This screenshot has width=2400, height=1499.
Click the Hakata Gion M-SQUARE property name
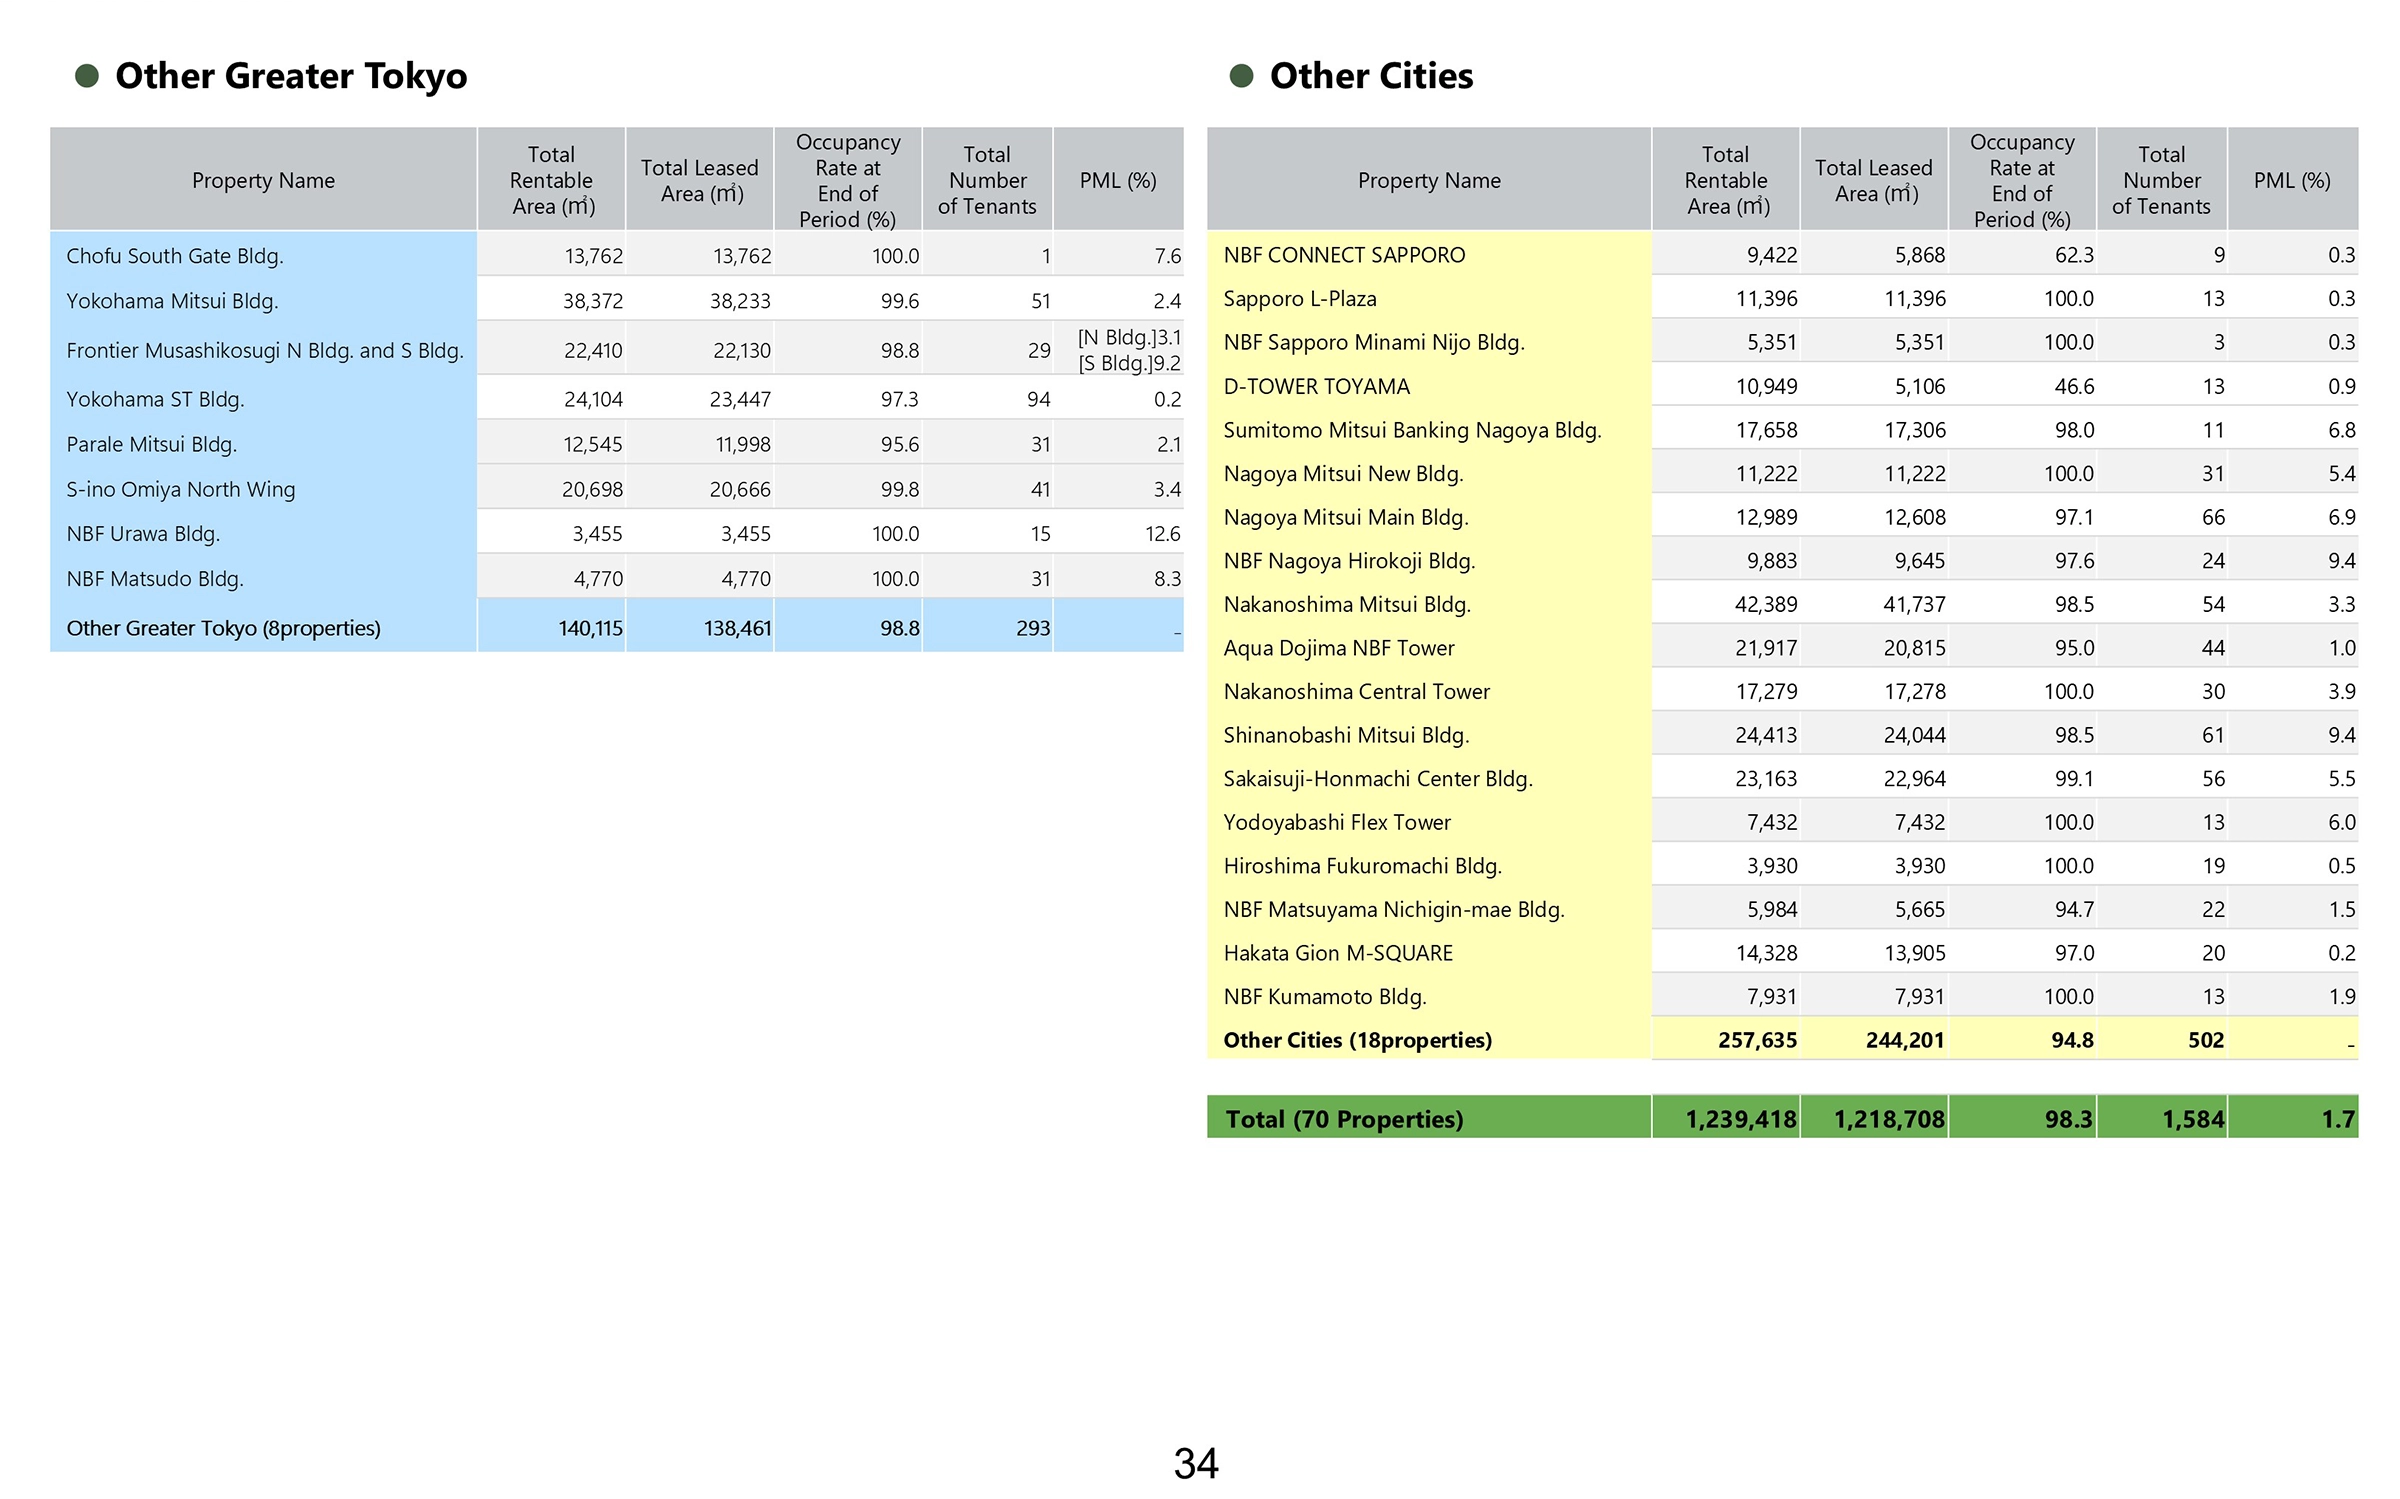(1338, 953)
